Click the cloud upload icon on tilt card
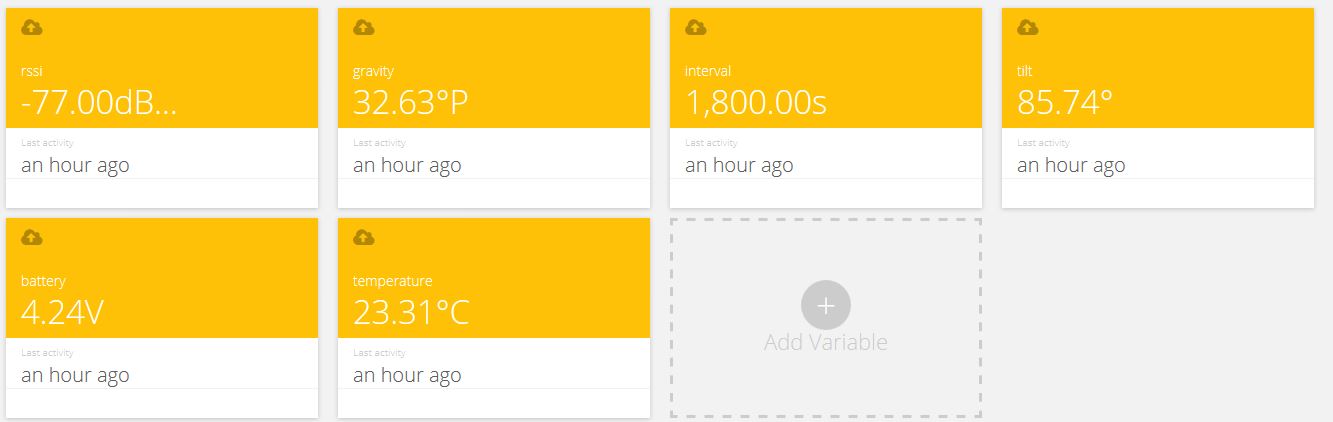Screen dimensions: 1333x422 point(1028,28)
